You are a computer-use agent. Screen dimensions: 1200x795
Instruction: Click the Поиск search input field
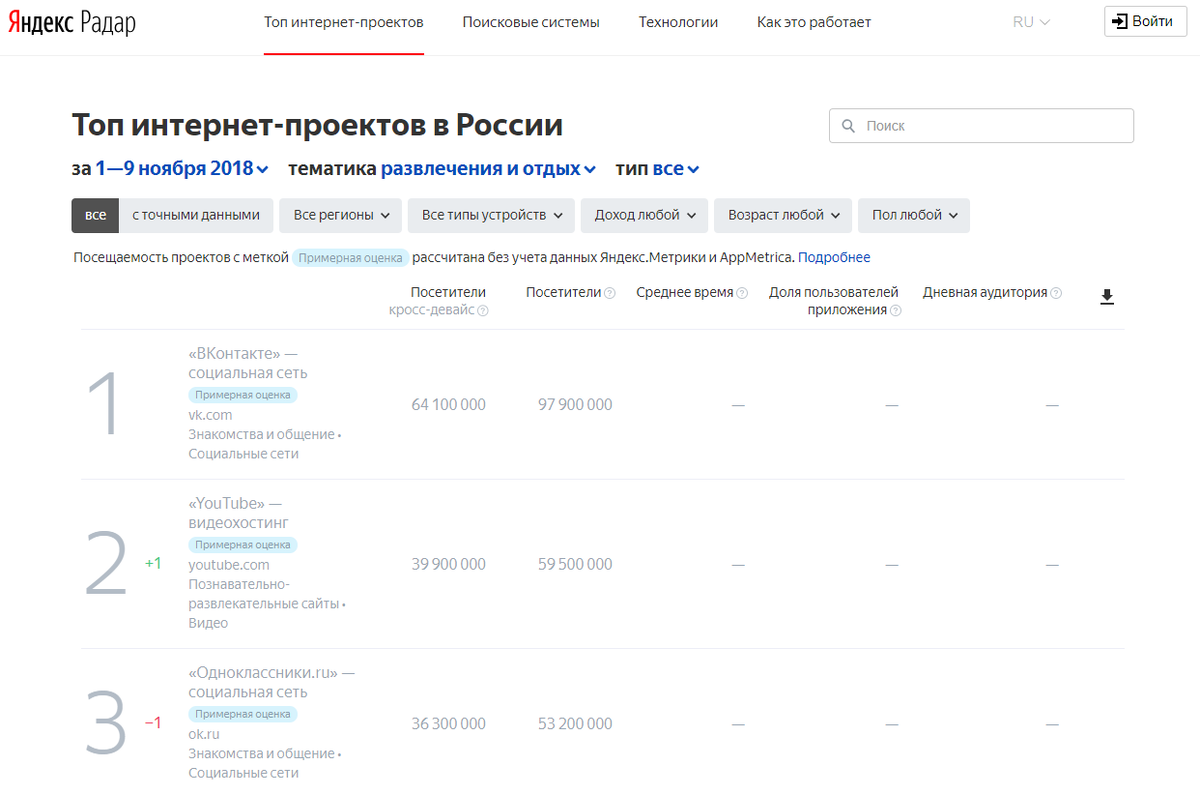(x=981, y=126)
